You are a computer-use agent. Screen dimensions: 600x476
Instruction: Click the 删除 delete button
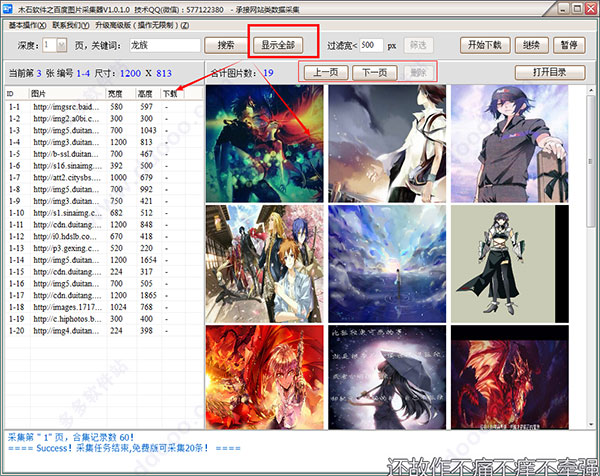418,72
